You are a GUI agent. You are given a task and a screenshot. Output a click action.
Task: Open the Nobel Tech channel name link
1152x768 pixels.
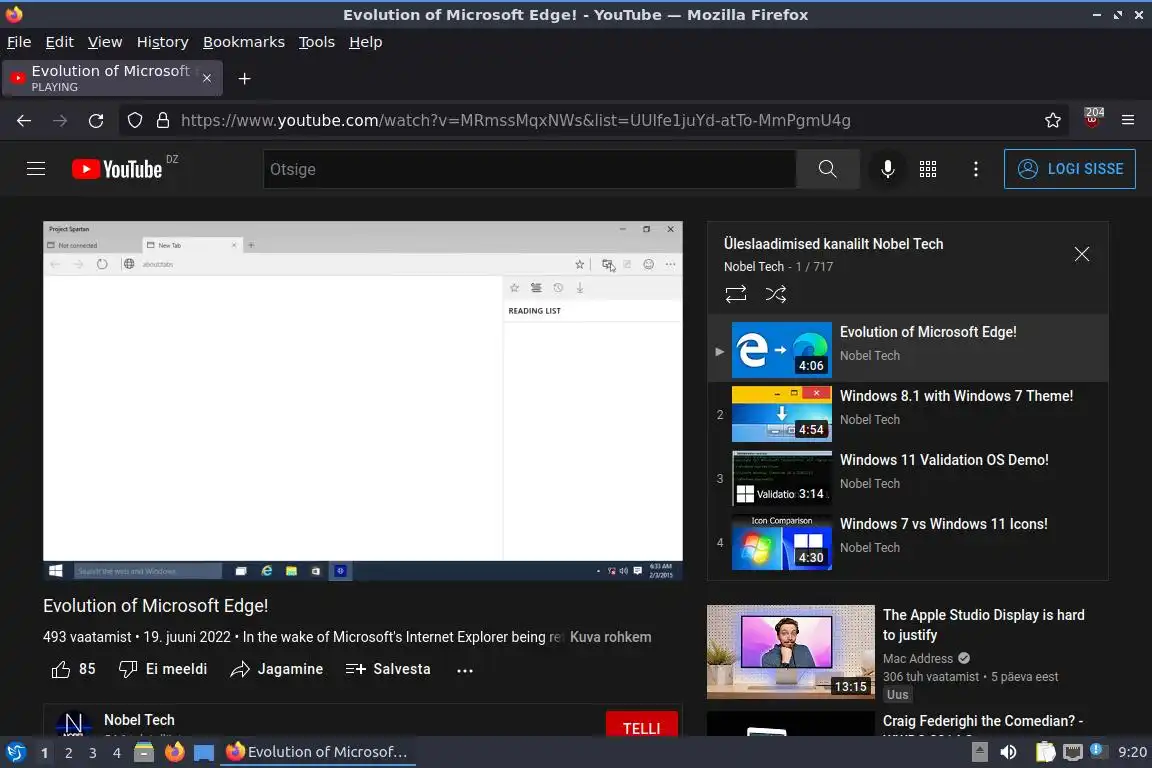[140, 720]
